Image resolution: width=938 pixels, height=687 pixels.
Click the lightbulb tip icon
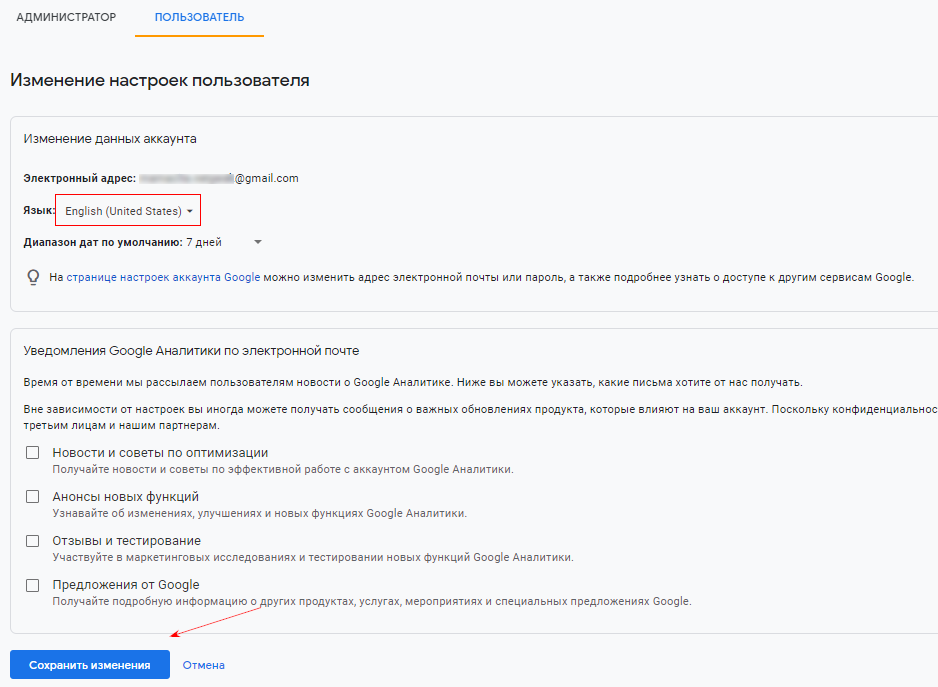(x=34, y=277)
